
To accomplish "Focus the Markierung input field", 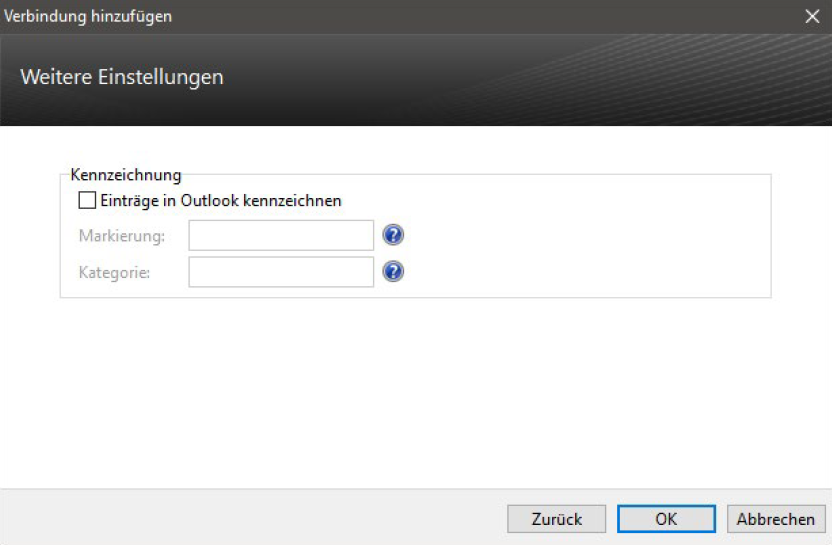I will click(x=281, y=235).
